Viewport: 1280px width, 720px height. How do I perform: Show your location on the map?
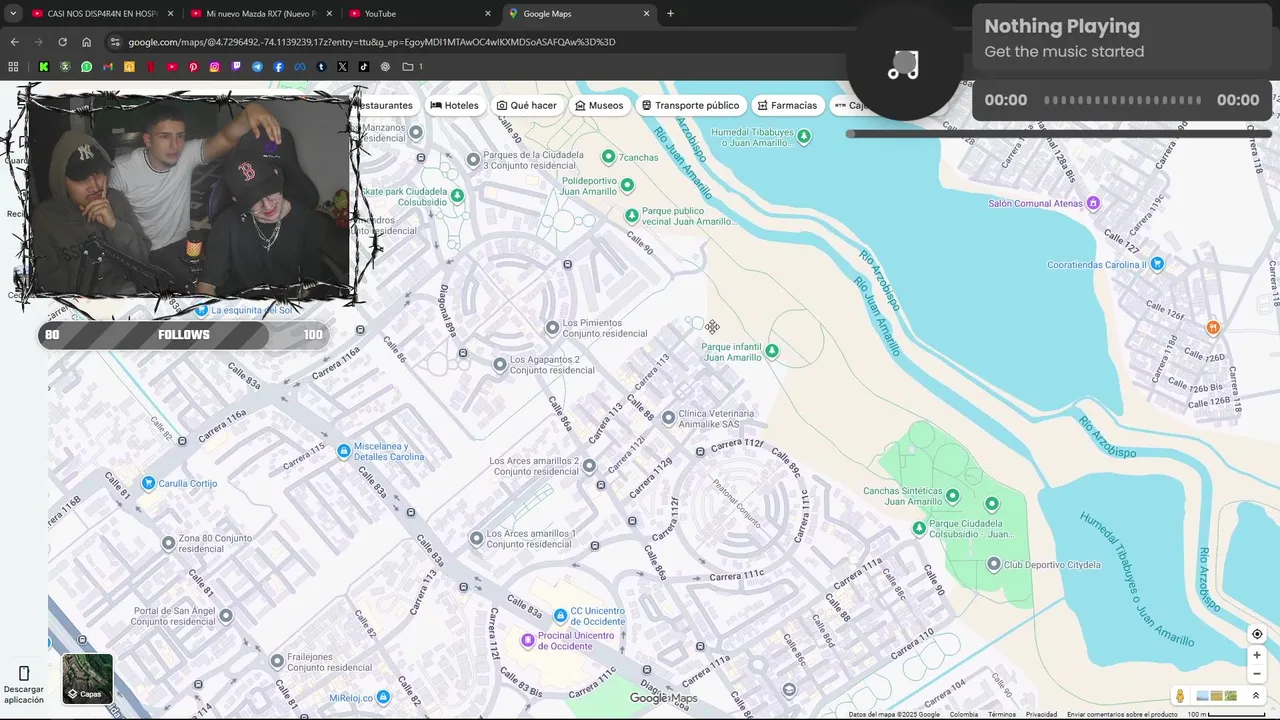1257,634
